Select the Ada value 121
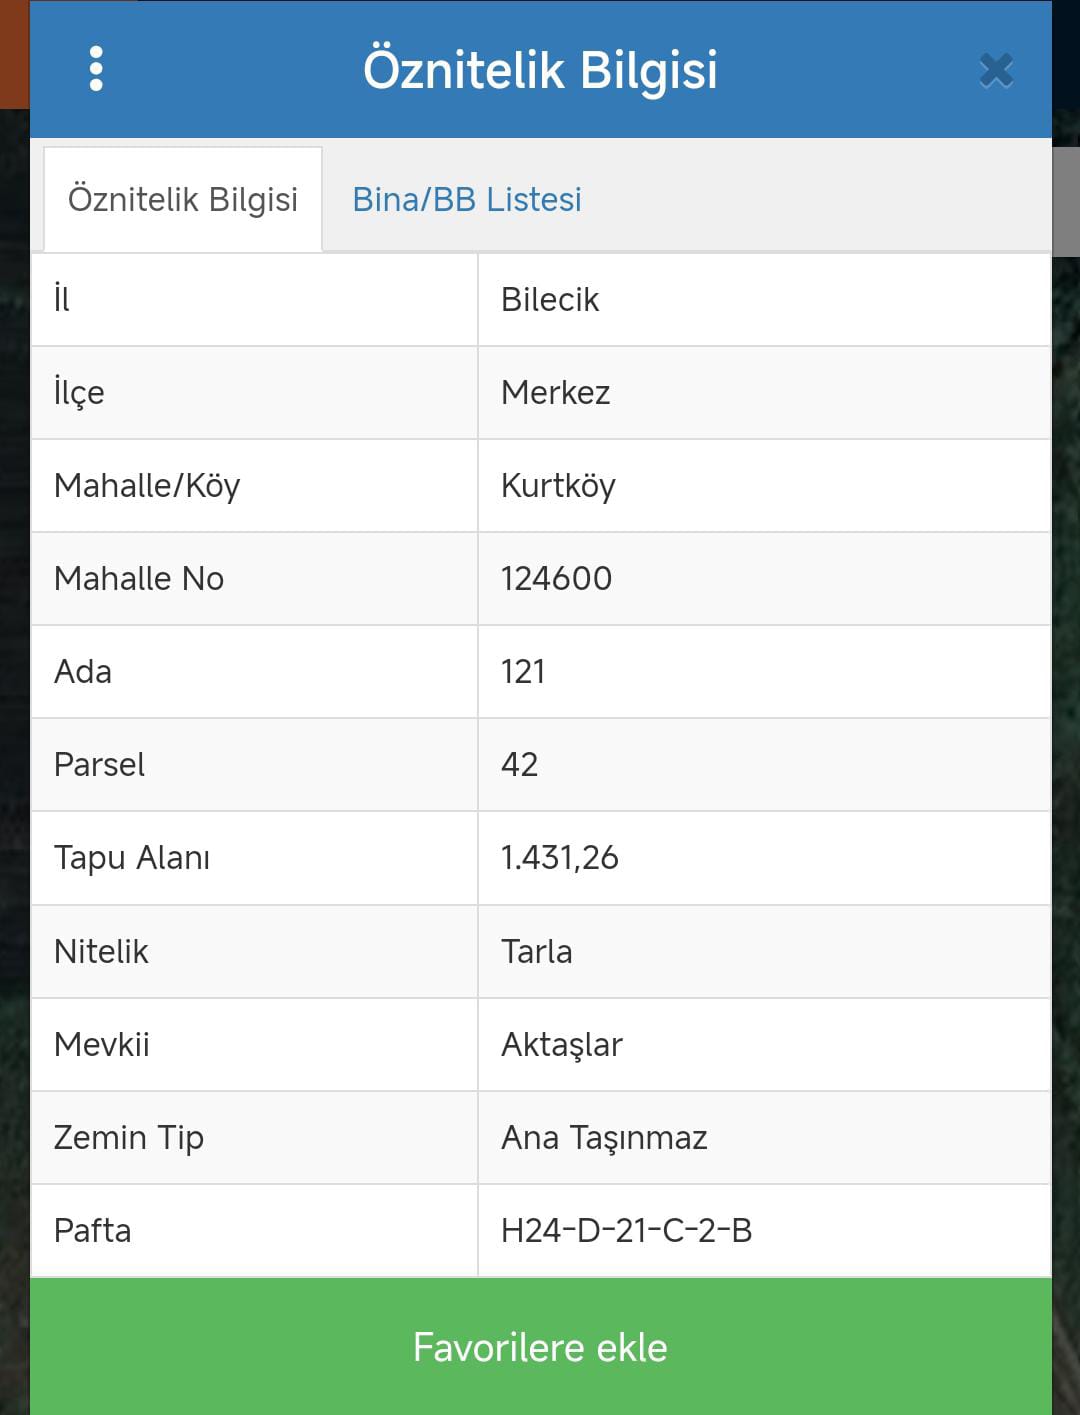1080x1415 pixels. click(523, 671)
